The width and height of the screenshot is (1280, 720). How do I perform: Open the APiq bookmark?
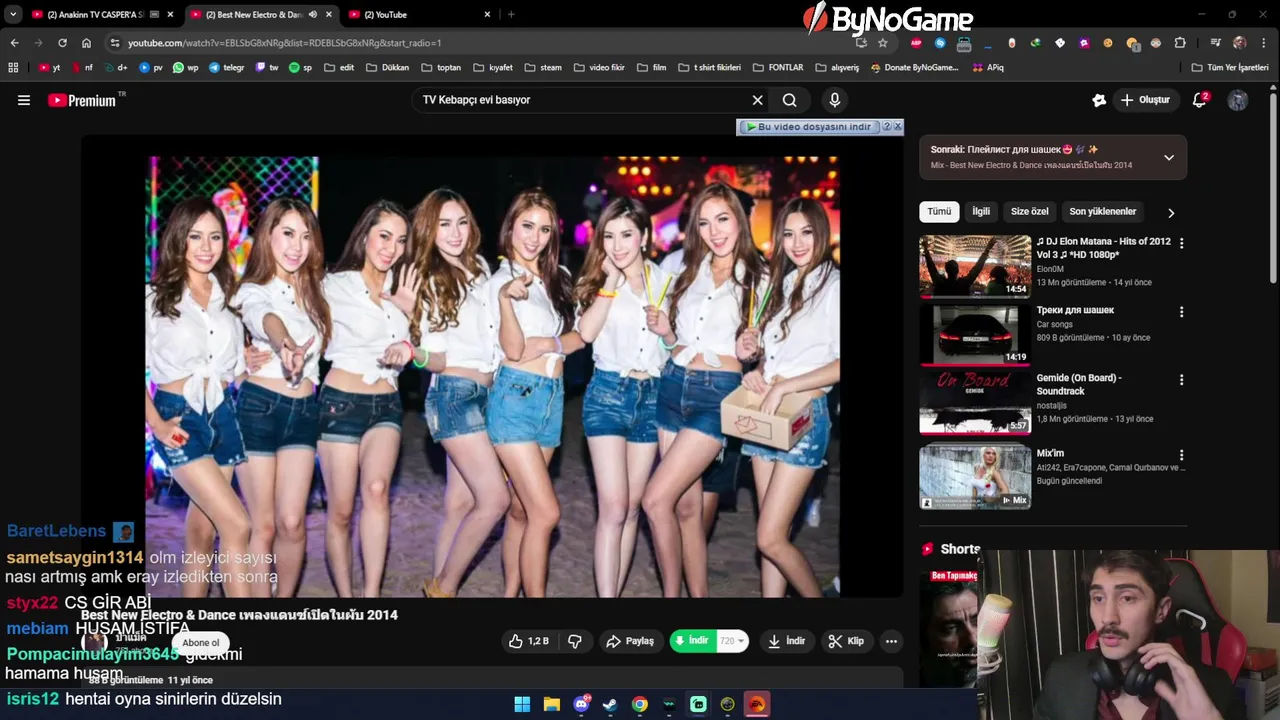click(x=987, y=68)
